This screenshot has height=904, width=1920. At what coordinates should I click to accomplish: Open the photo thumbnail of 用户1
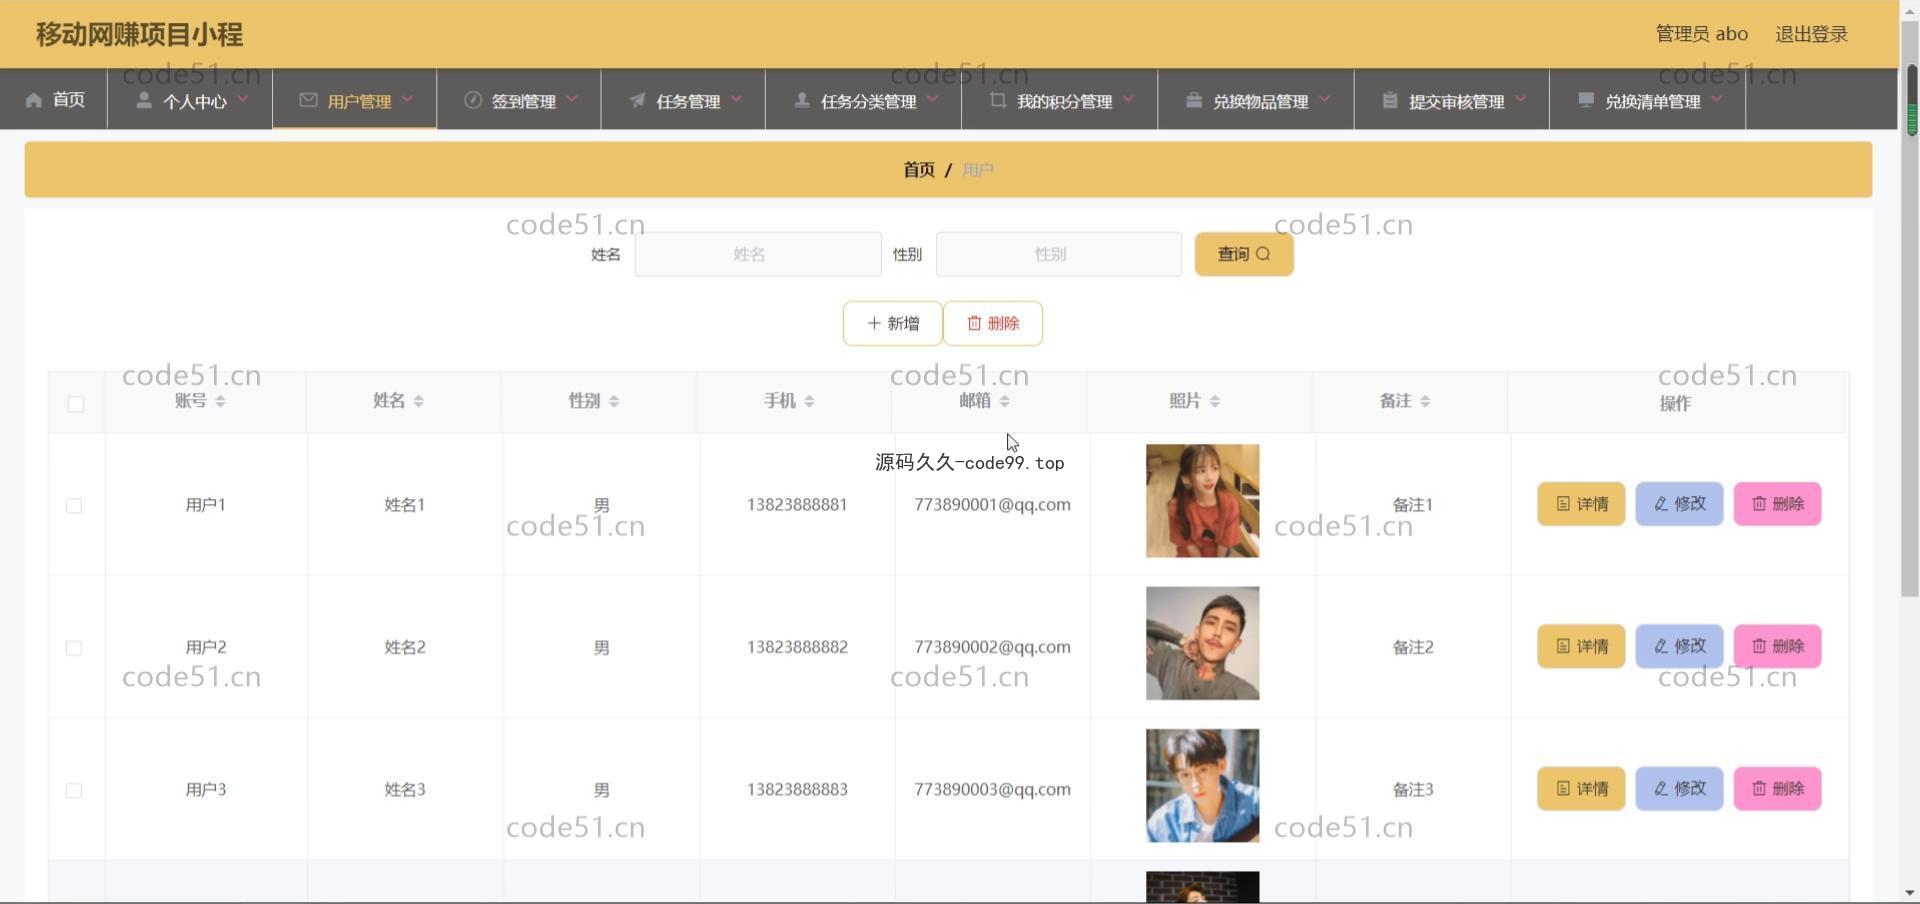1202,501
